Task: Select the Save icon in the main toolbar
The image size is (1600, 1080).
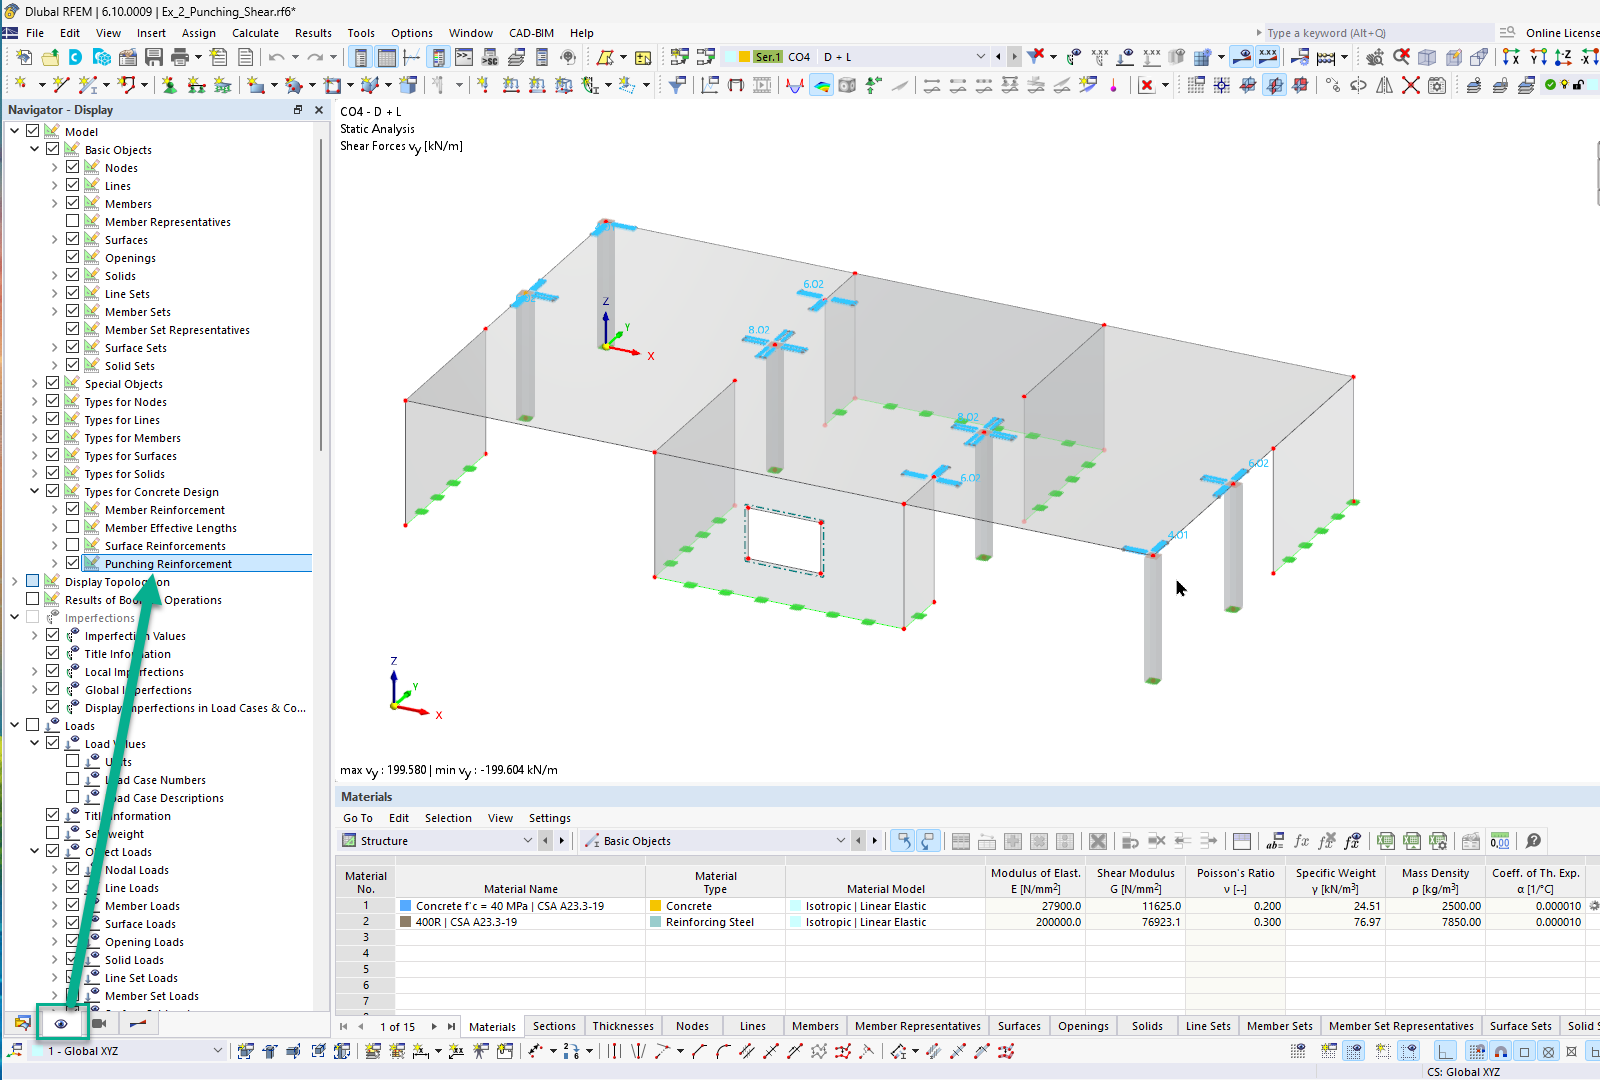Action: coord(152,57)
